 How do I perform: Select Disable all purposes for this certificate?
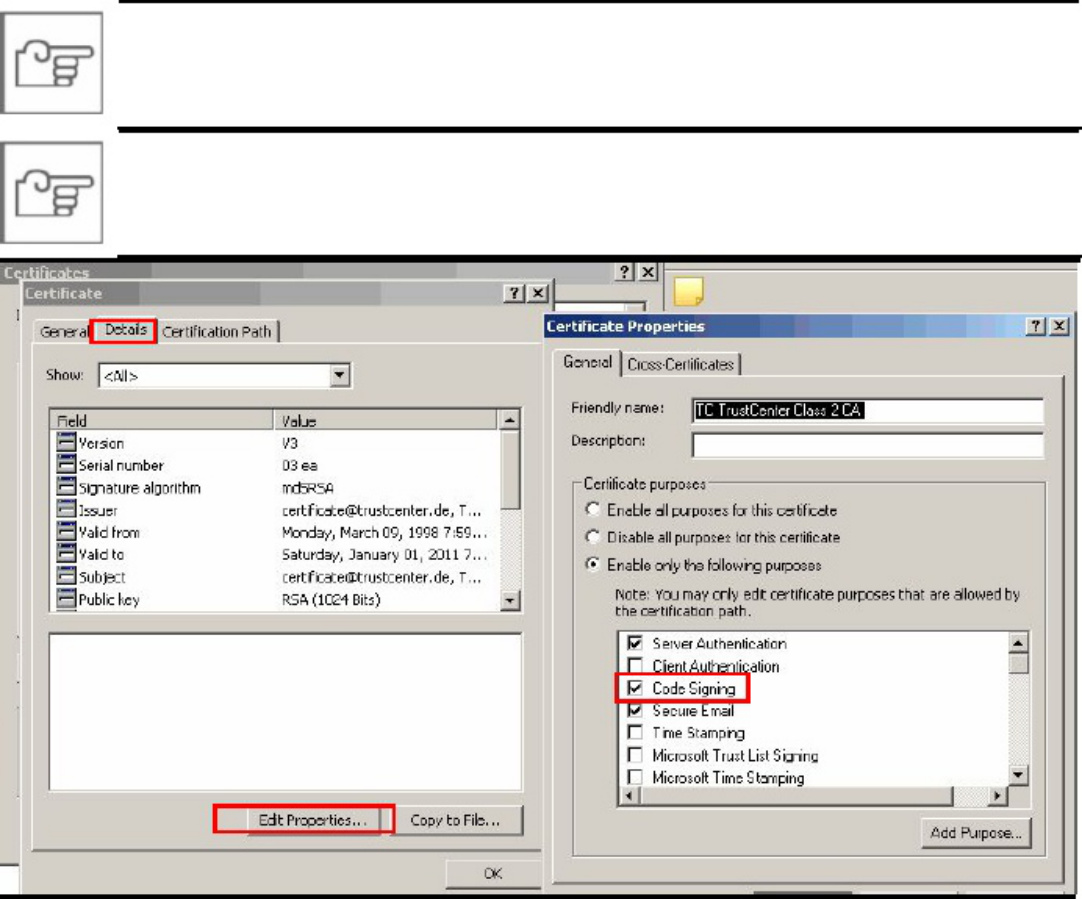(x=593, y=537)
